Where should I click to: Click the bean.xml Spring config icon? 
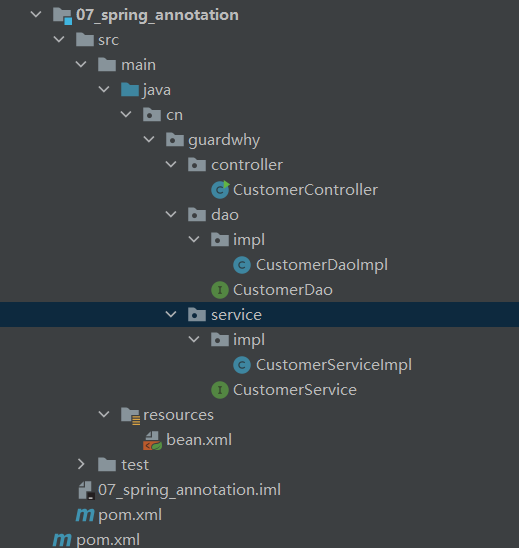point(152,440)
